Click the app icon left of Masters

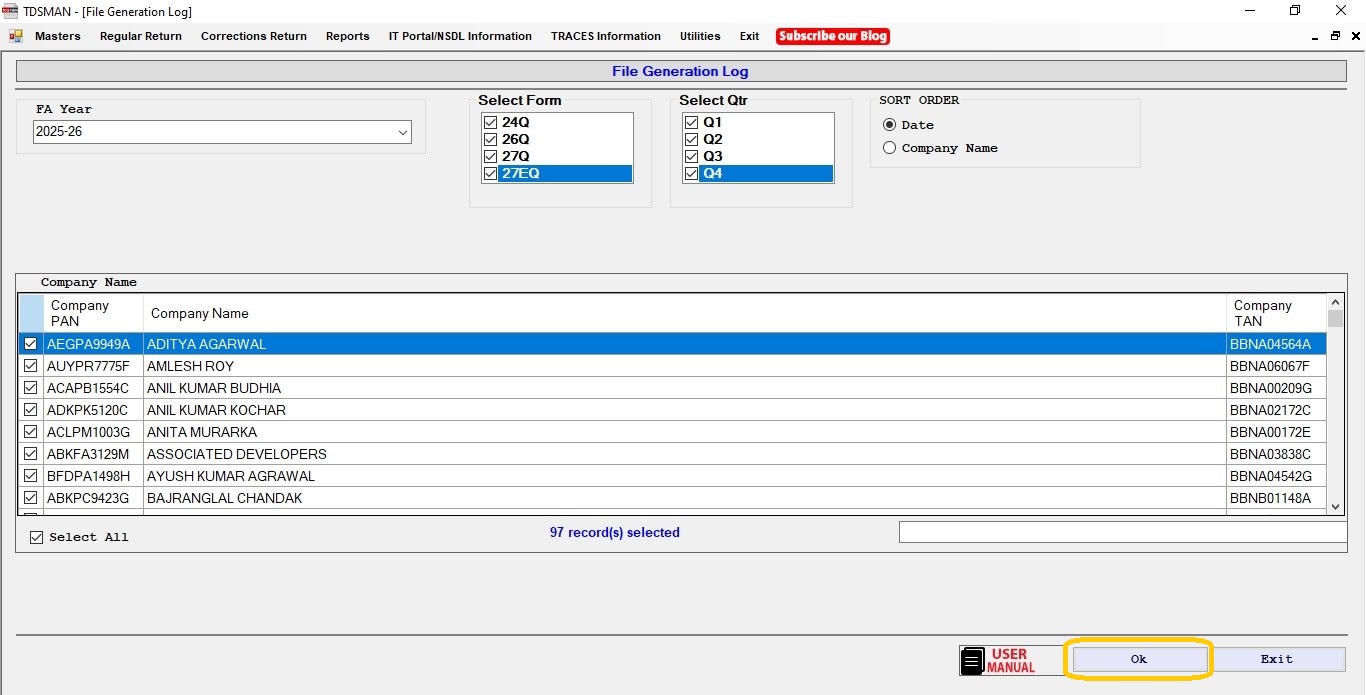pyautogui.click(x=15, y=36)
